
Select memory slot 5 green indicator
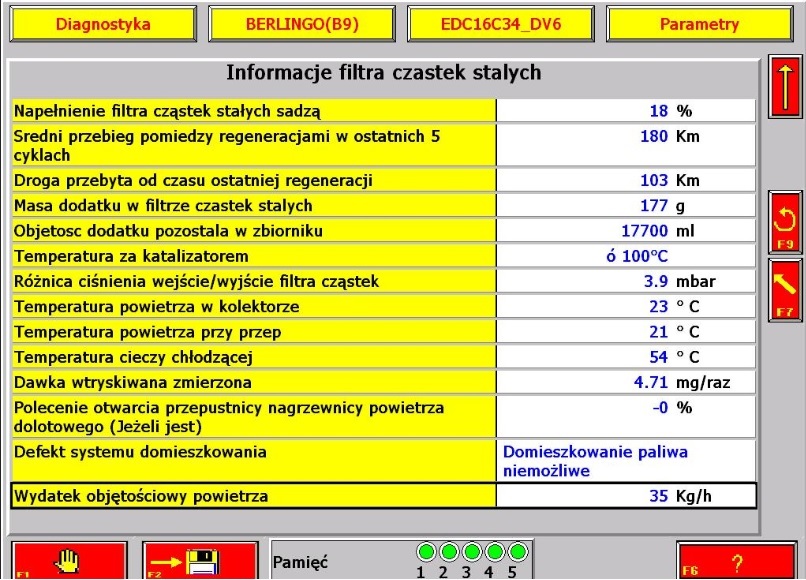coord(518,553)
